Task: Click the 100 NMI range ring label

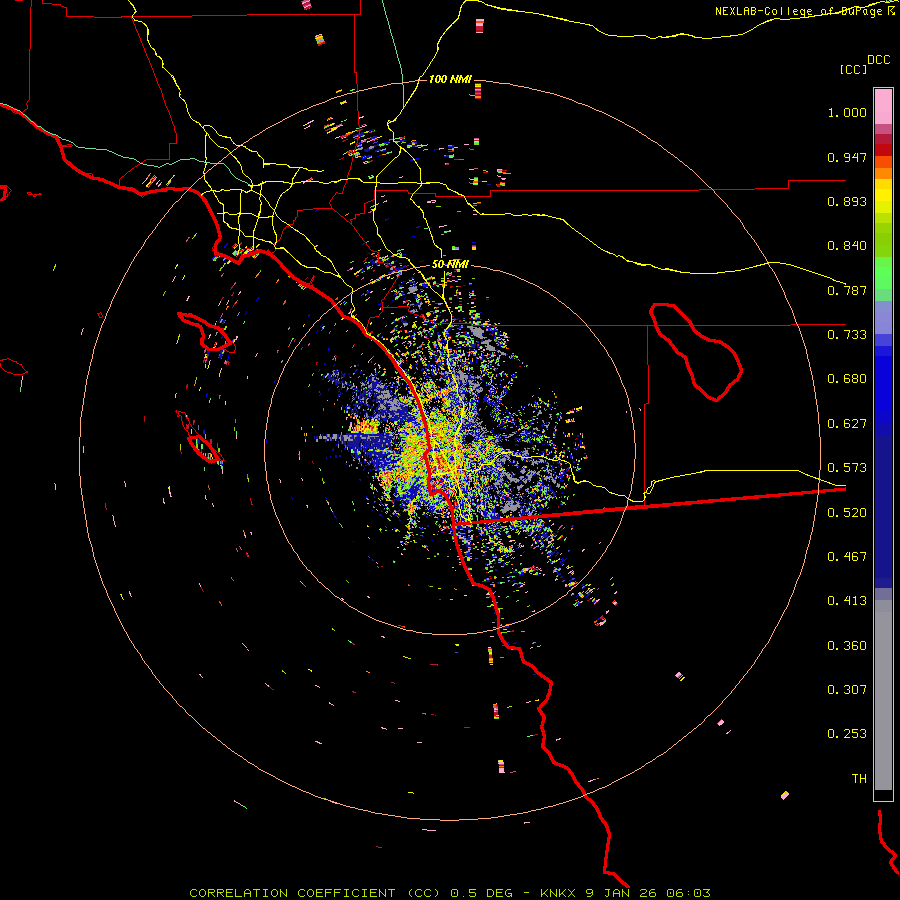Action: tap(450, 79)
